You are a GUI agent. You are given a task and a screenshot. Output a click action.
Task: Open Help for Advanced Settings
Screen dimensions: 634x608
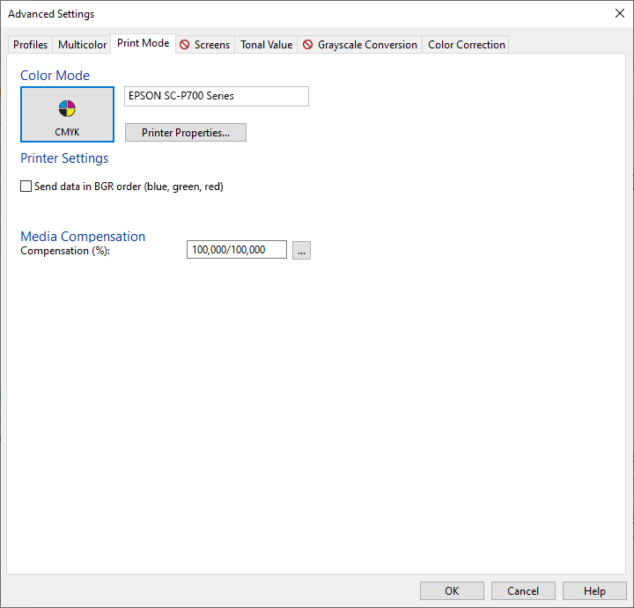(x=594, y=590)
